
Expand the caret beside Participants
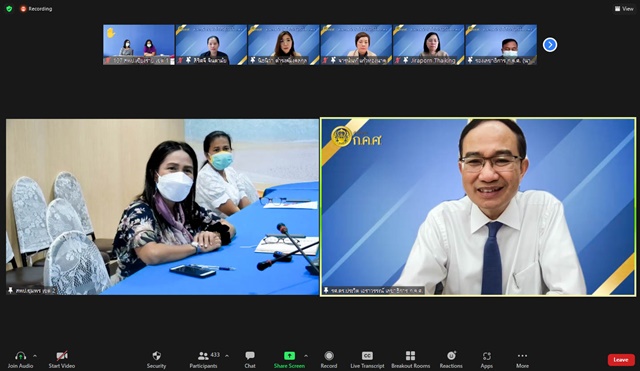click(227, 356)
